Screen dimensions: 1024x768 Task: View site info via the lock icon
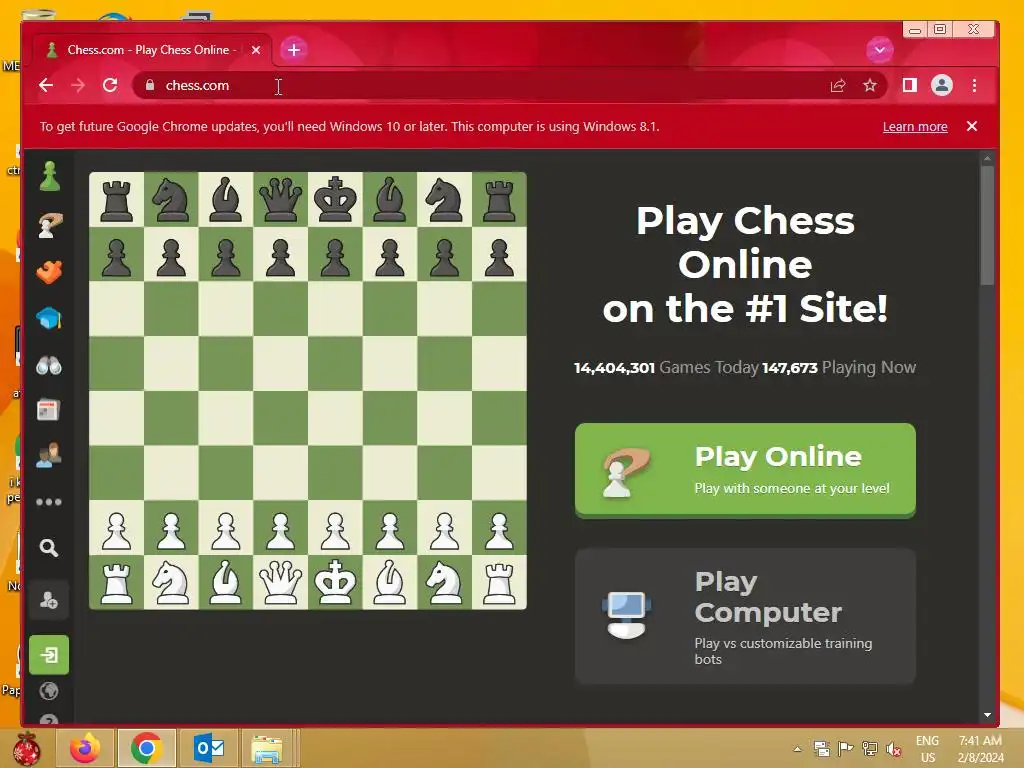tap(150, 86)
